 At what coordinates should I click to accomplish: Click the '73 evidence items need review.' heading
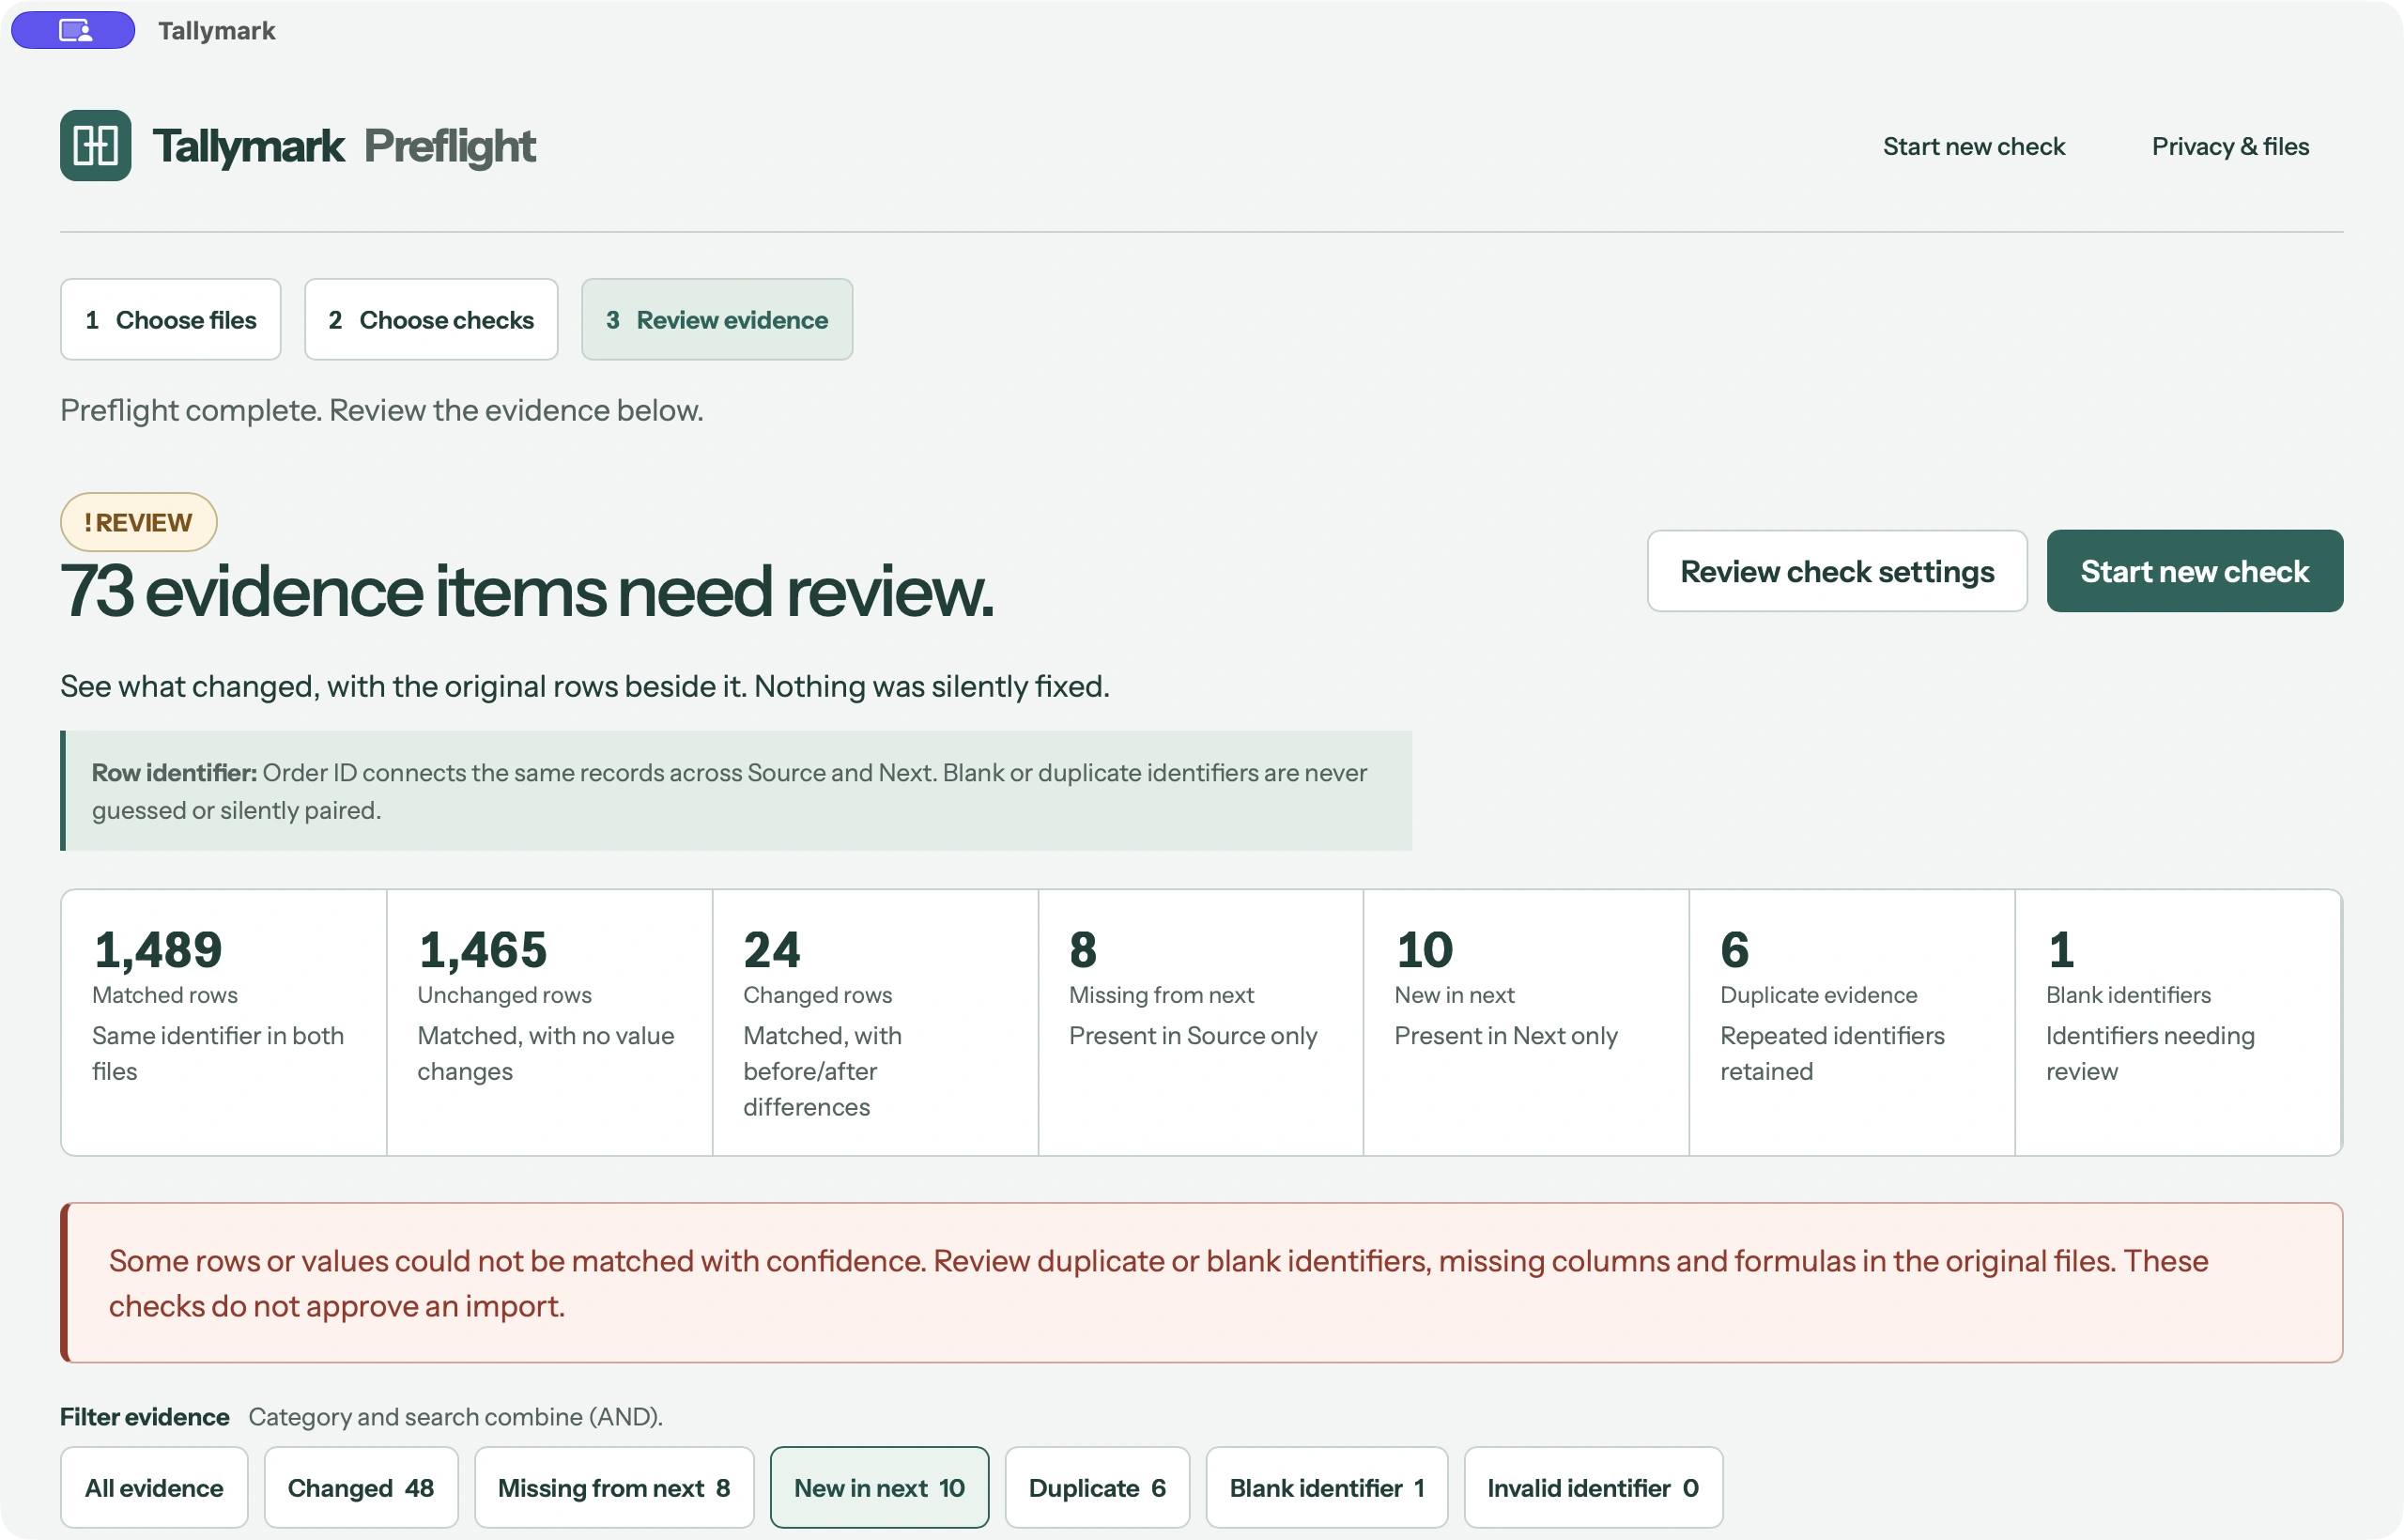[527, 591]
